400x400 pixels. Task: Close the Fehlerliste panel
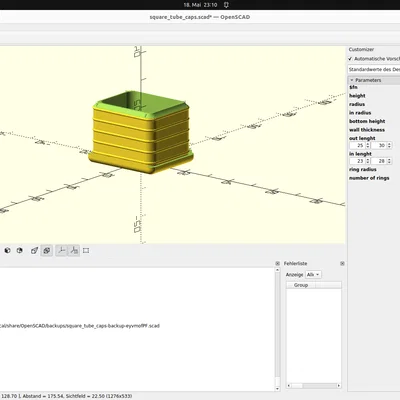point(342,263)
